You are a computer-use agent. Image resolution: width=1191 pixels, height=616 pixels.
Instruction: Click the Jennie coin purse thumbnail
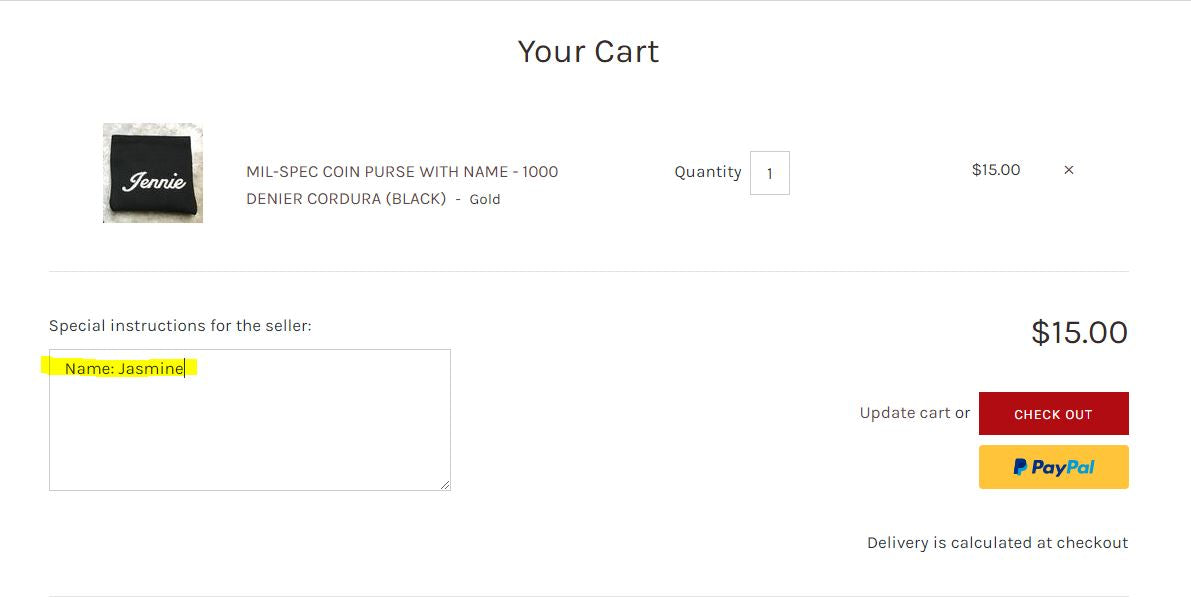153,173
